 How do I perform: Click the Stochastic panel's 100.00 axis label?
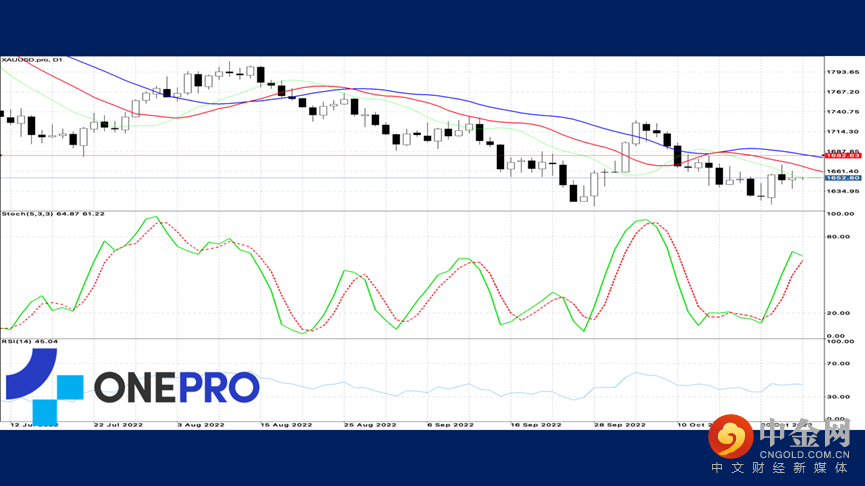(x=840, y=213)
